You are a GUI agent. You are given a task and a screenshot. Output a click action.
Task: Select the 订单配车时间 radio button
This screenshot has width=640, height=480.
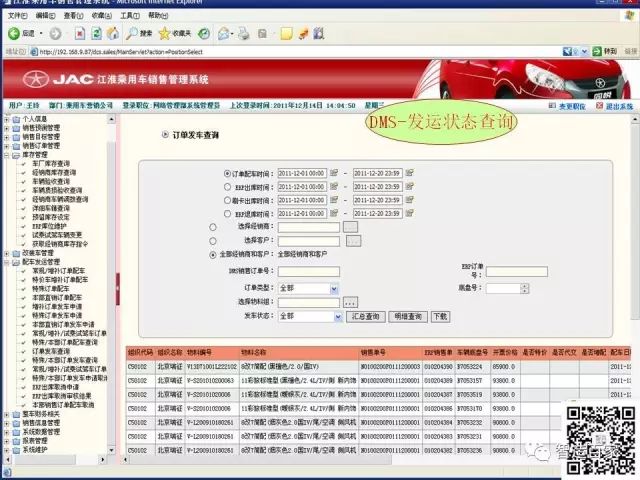tap(227, 173)
